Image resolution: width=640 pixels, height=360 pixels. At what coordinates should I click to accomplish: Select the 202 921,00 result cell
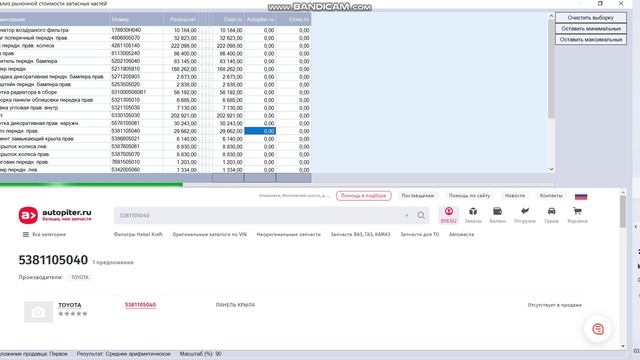tap(180, 116)
